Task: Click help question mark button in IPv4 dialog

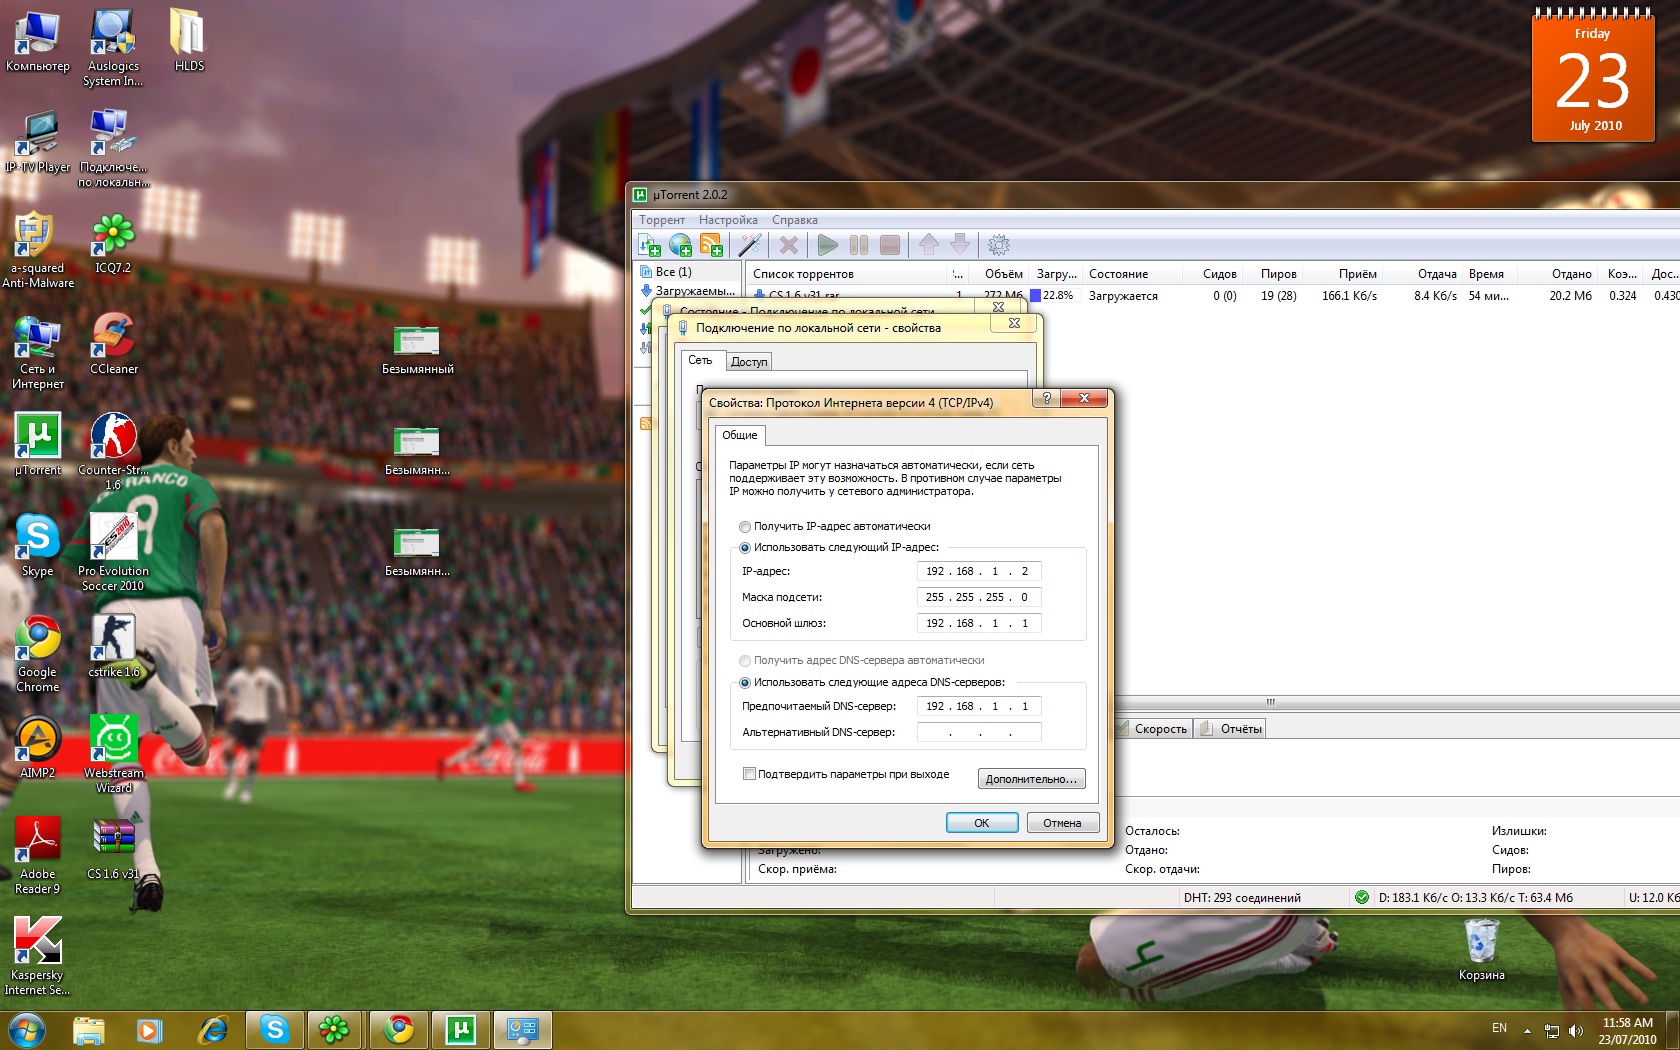Action: coord(1046,398)
